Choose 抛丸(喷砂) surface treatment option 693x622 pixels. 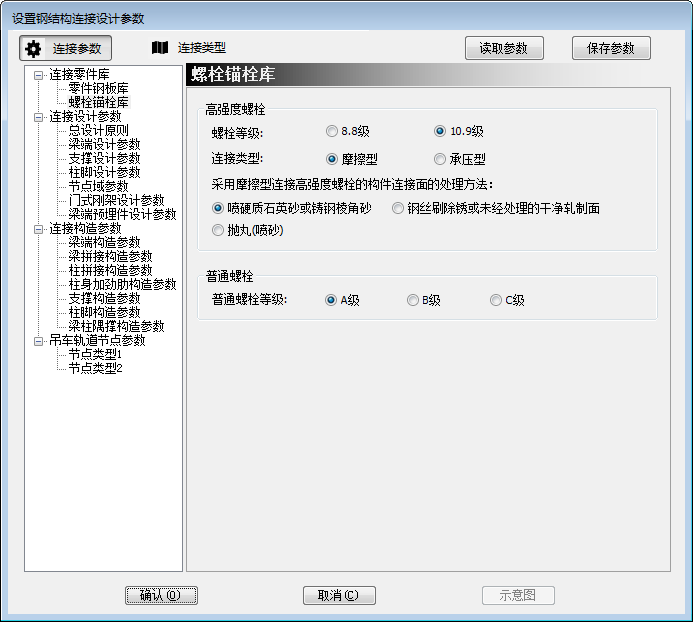(218, 231)
